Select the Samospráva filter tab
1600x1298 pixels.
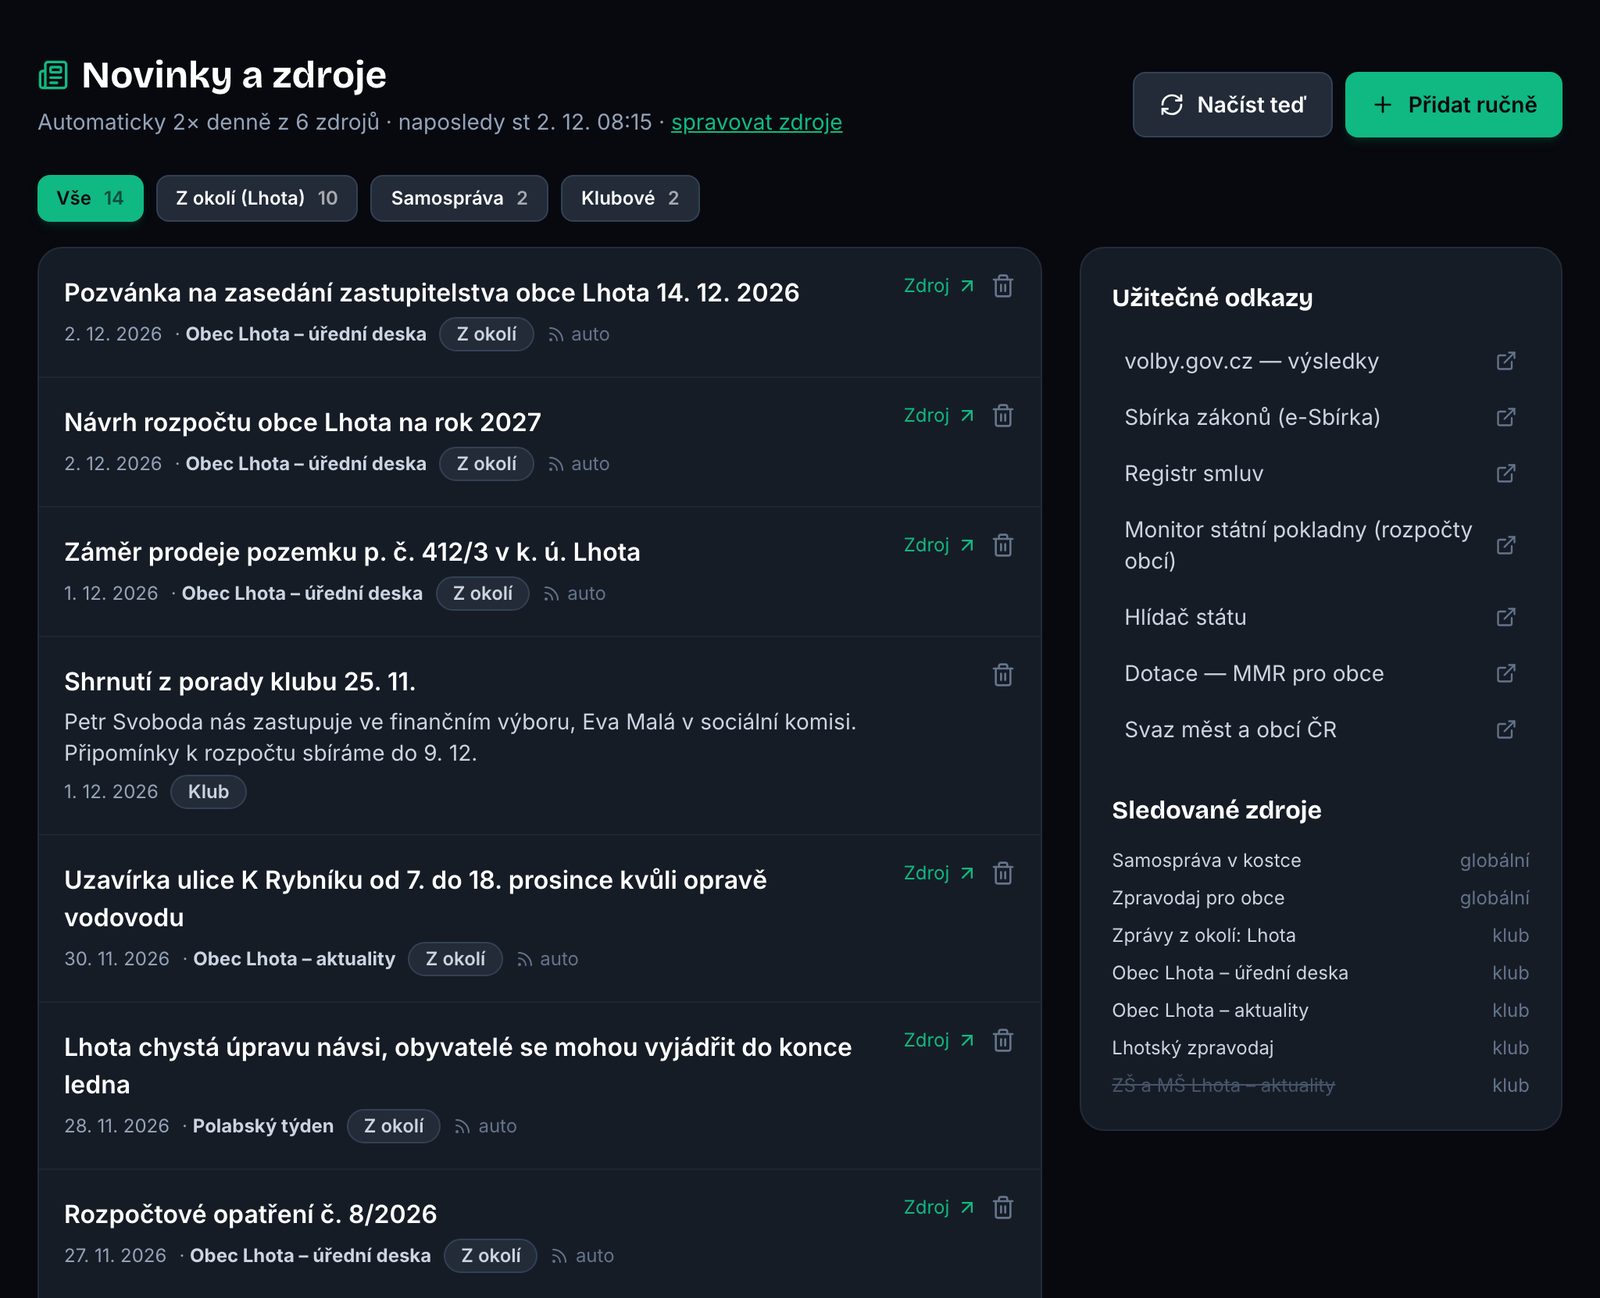point(459,198)
